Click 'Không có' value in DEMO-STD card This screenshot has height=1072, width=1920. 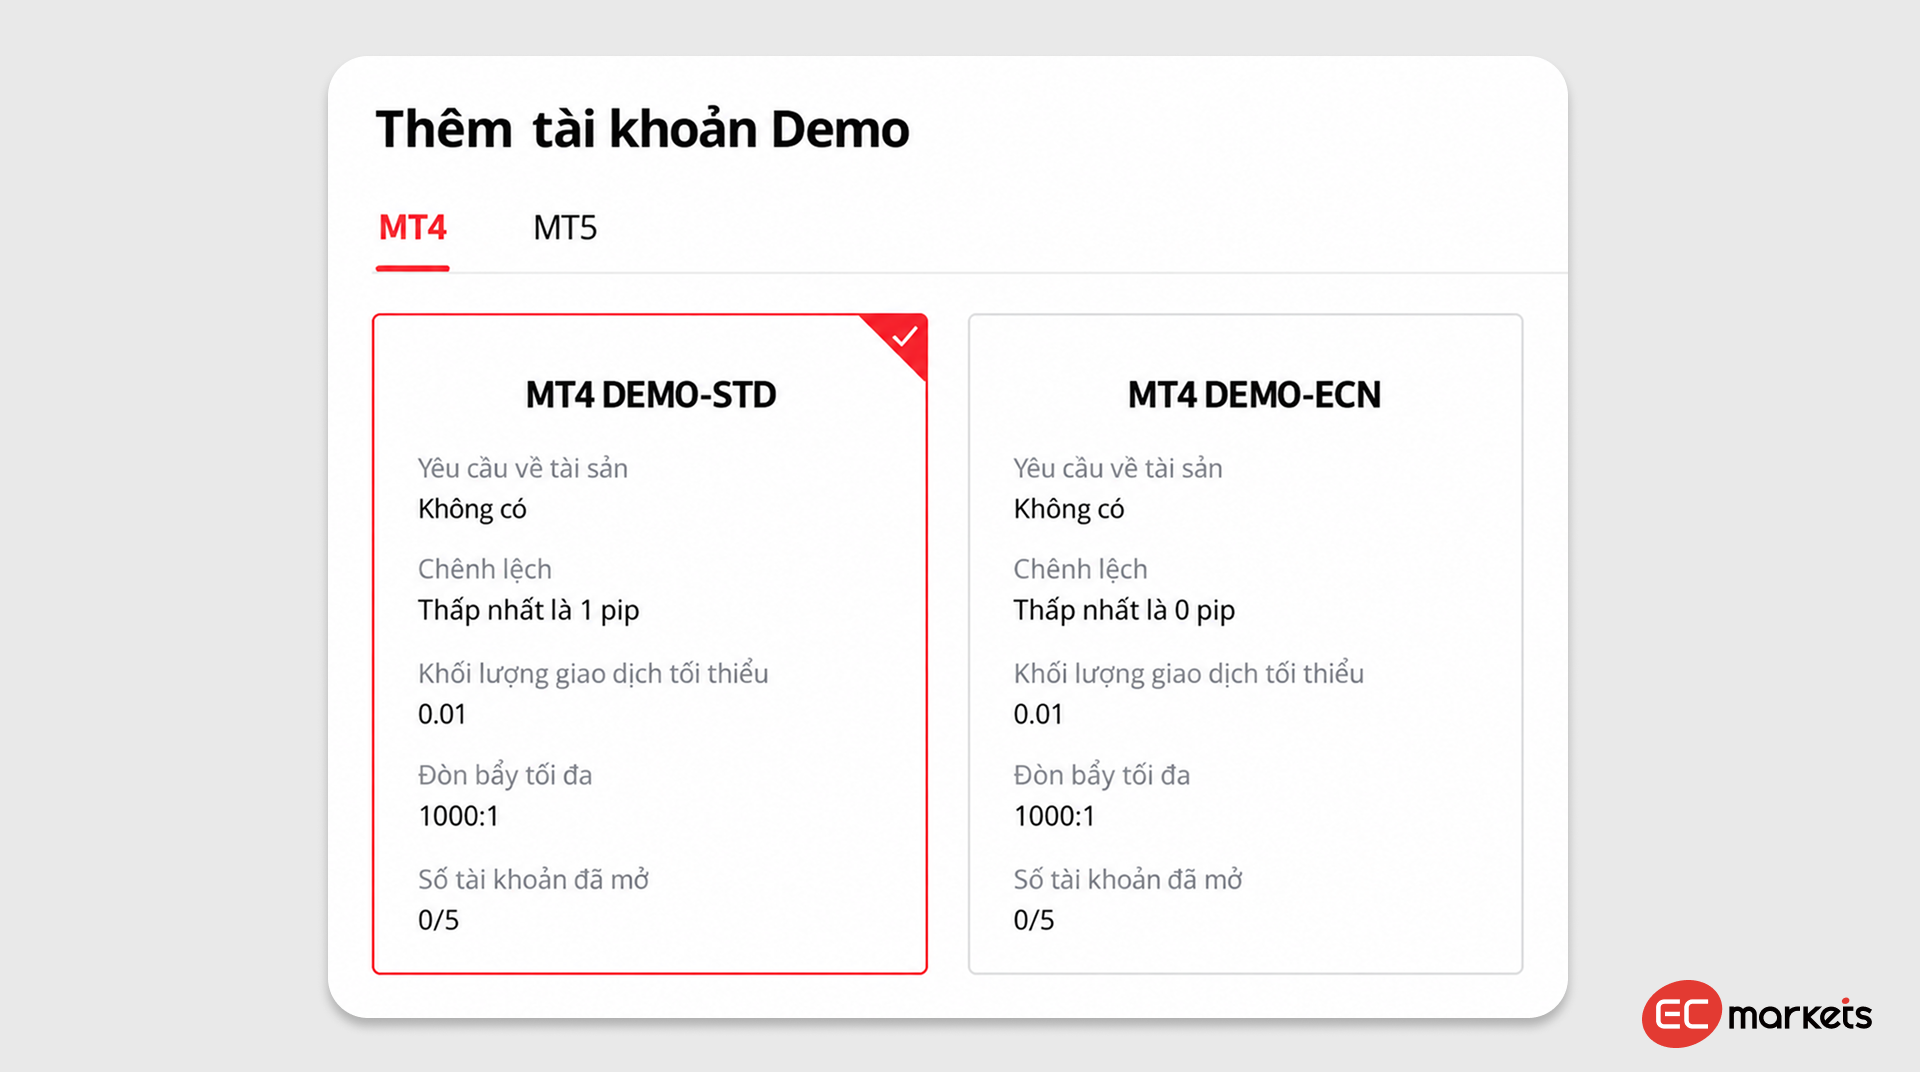[472, 509]
